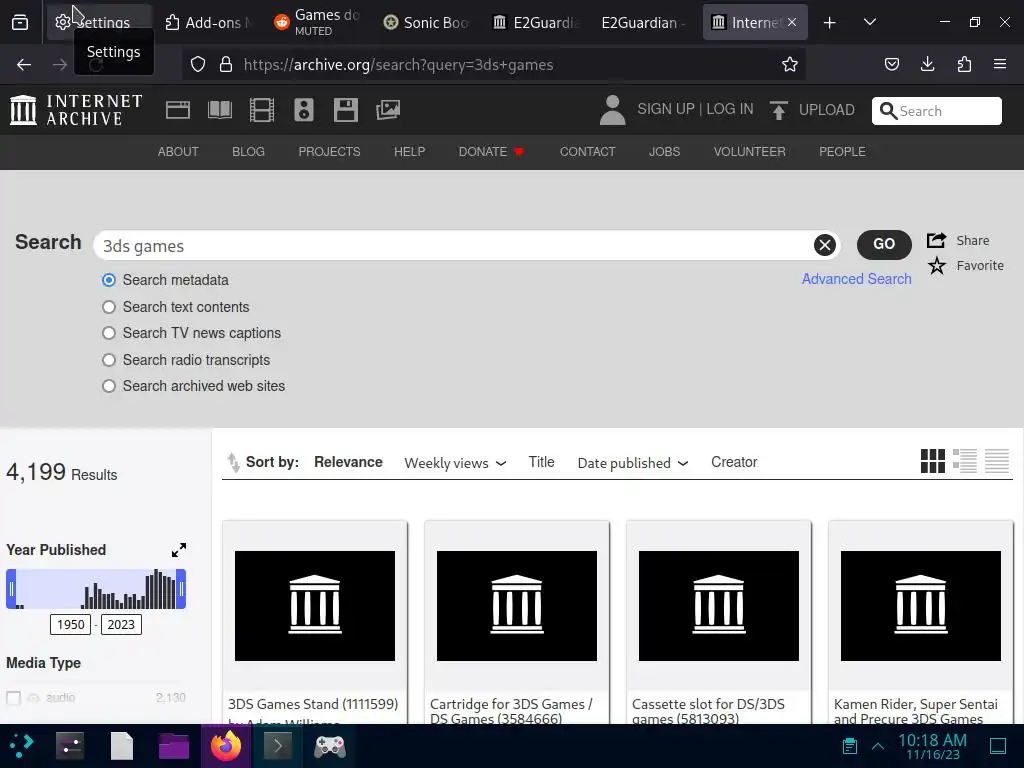Screen dimensions: 1024x768
Task: Open a new browser tab
Action: pyautogui.click(x=829, y=22)
